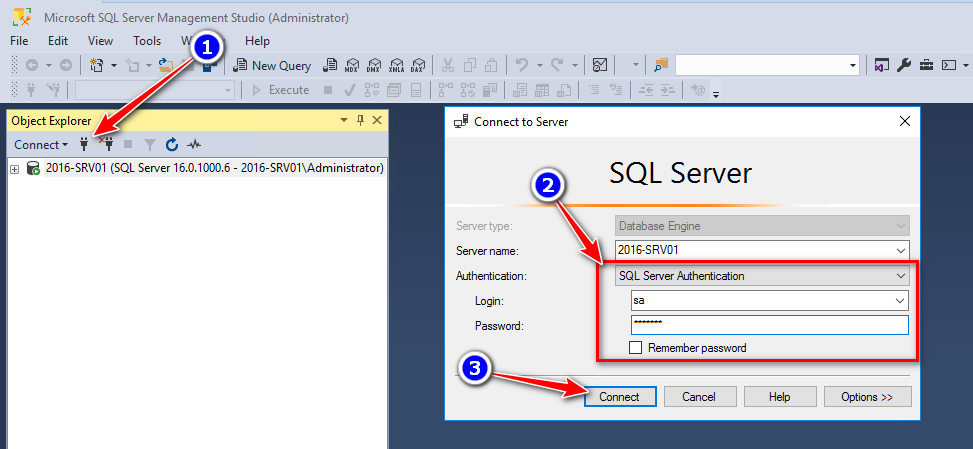The image size is (973, 449).
Task: Click the Open File folder icon
Action: (165, 64)
